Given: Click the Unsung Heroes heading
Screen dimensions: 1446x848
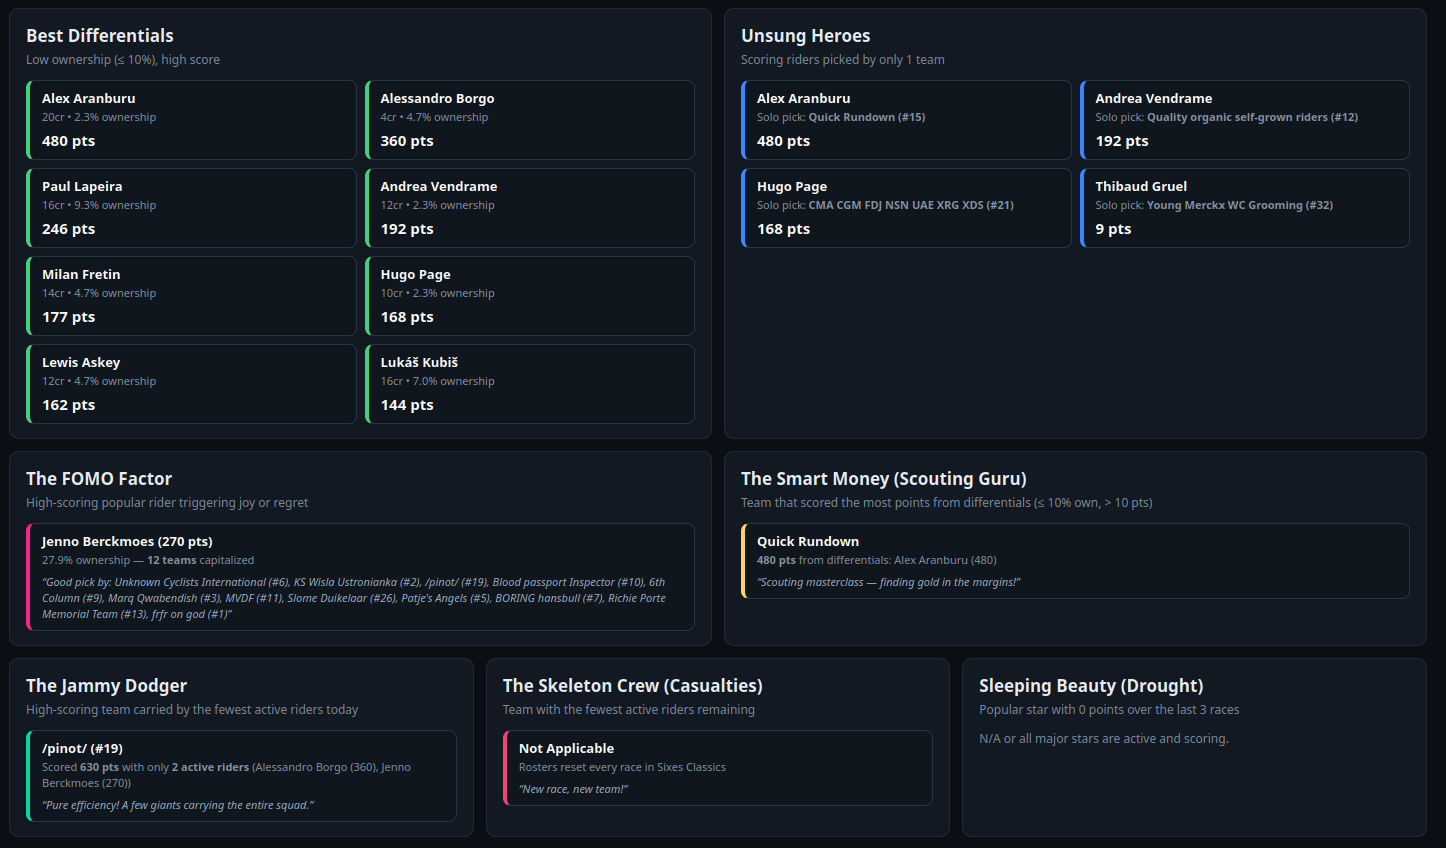Looking at the screenshot, I should [805, 36].
